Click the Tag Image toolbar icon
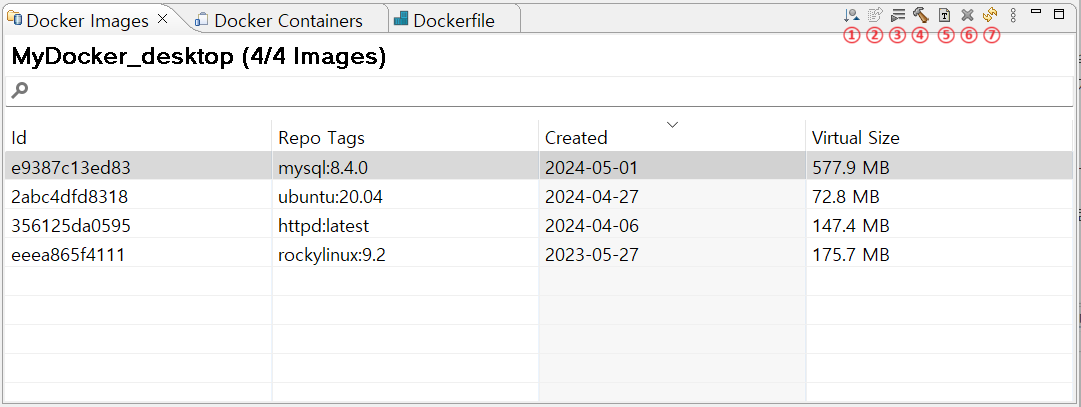The height and width of the screenshot is (407, 1081). click(x=944, y=16)
